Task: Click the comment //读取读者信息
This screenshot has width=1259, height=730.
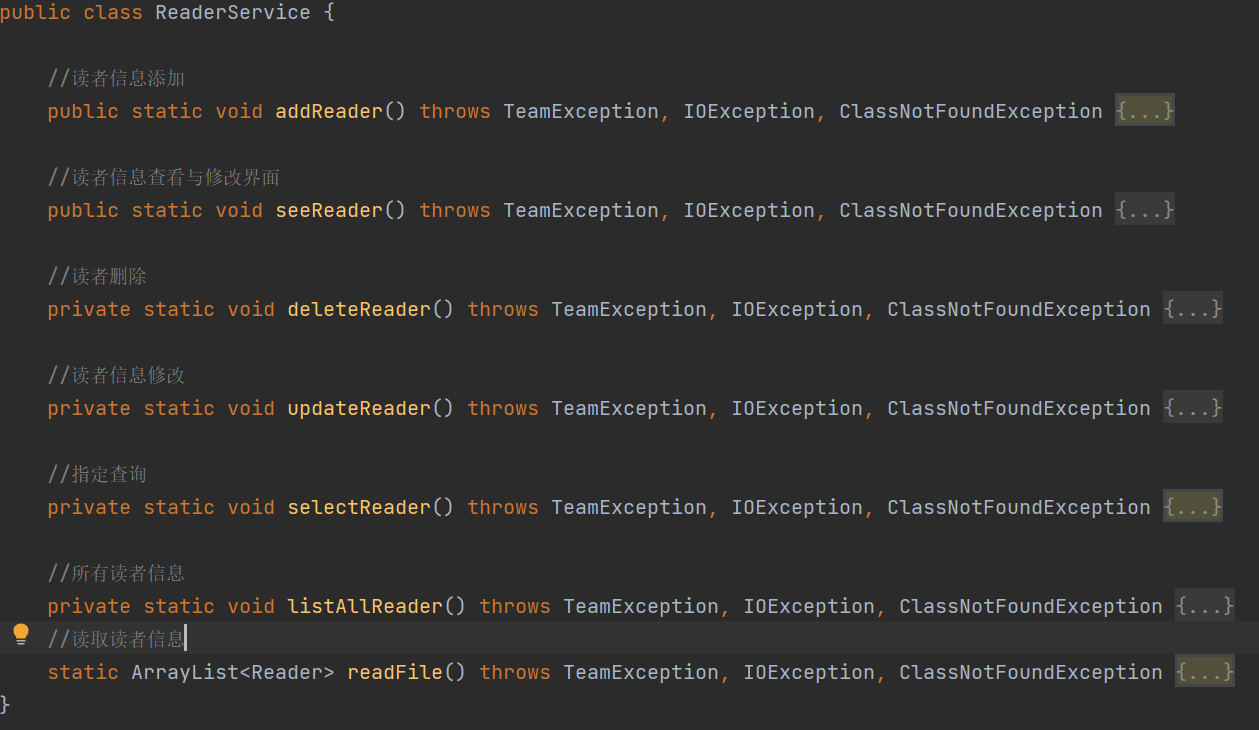Action: tap(116, 639)
